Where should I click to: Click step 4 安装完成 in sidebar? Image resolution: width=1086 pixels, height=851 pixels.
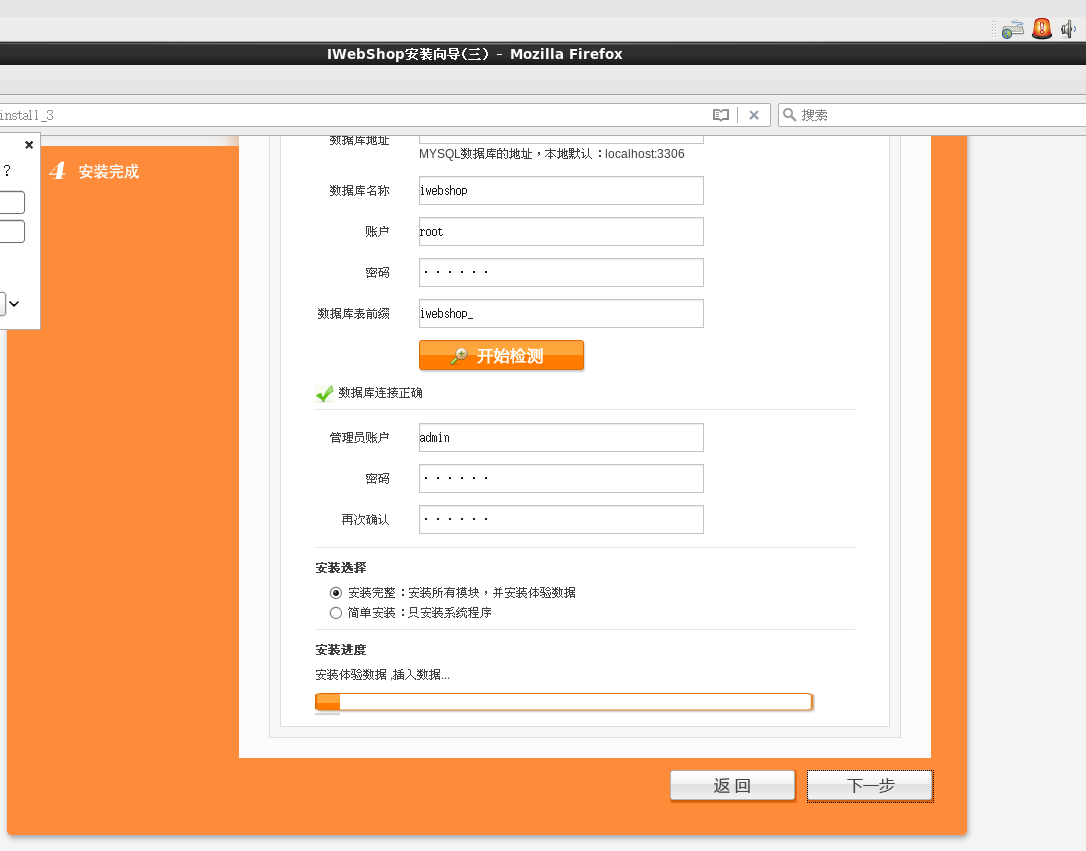pos(94,171)
